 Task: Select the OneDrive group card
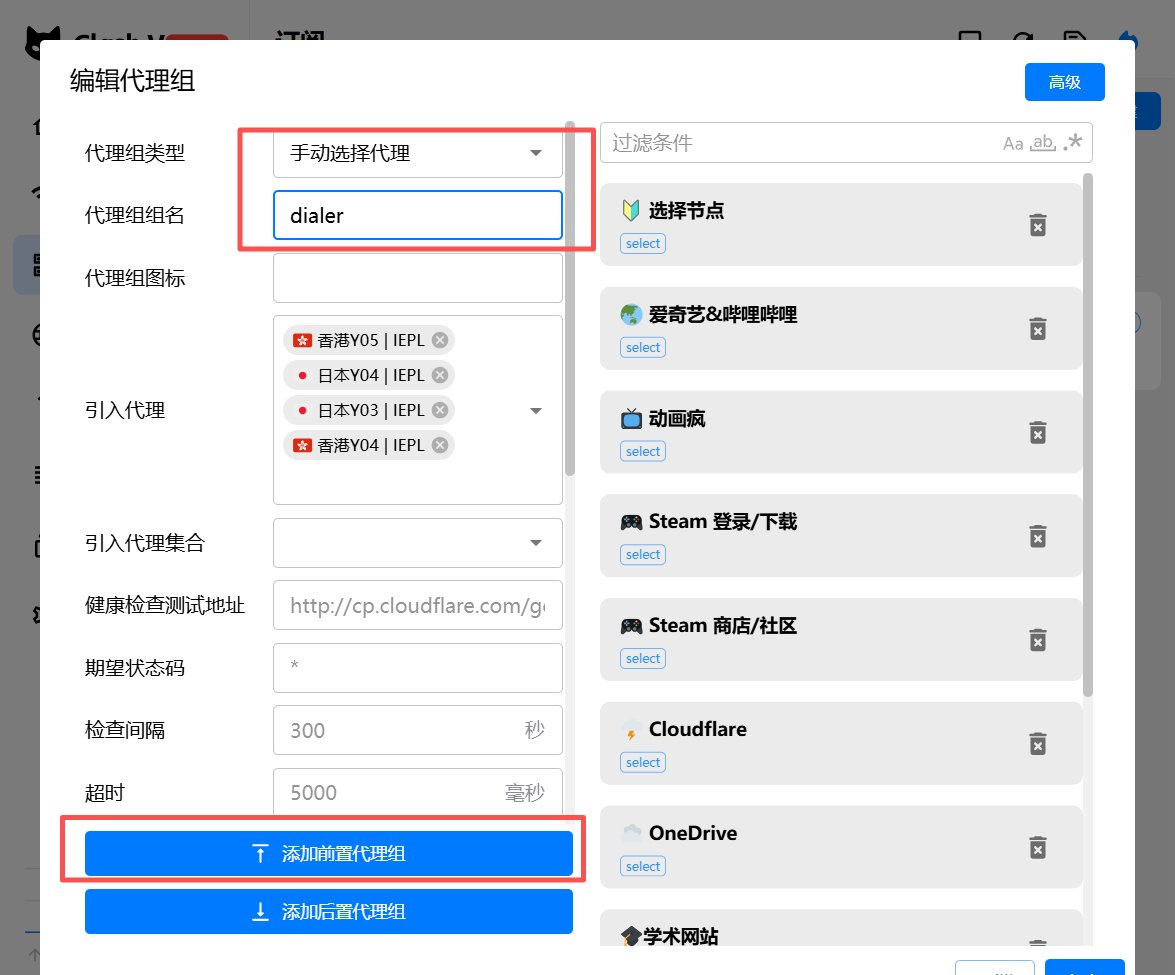click(841, 848)
